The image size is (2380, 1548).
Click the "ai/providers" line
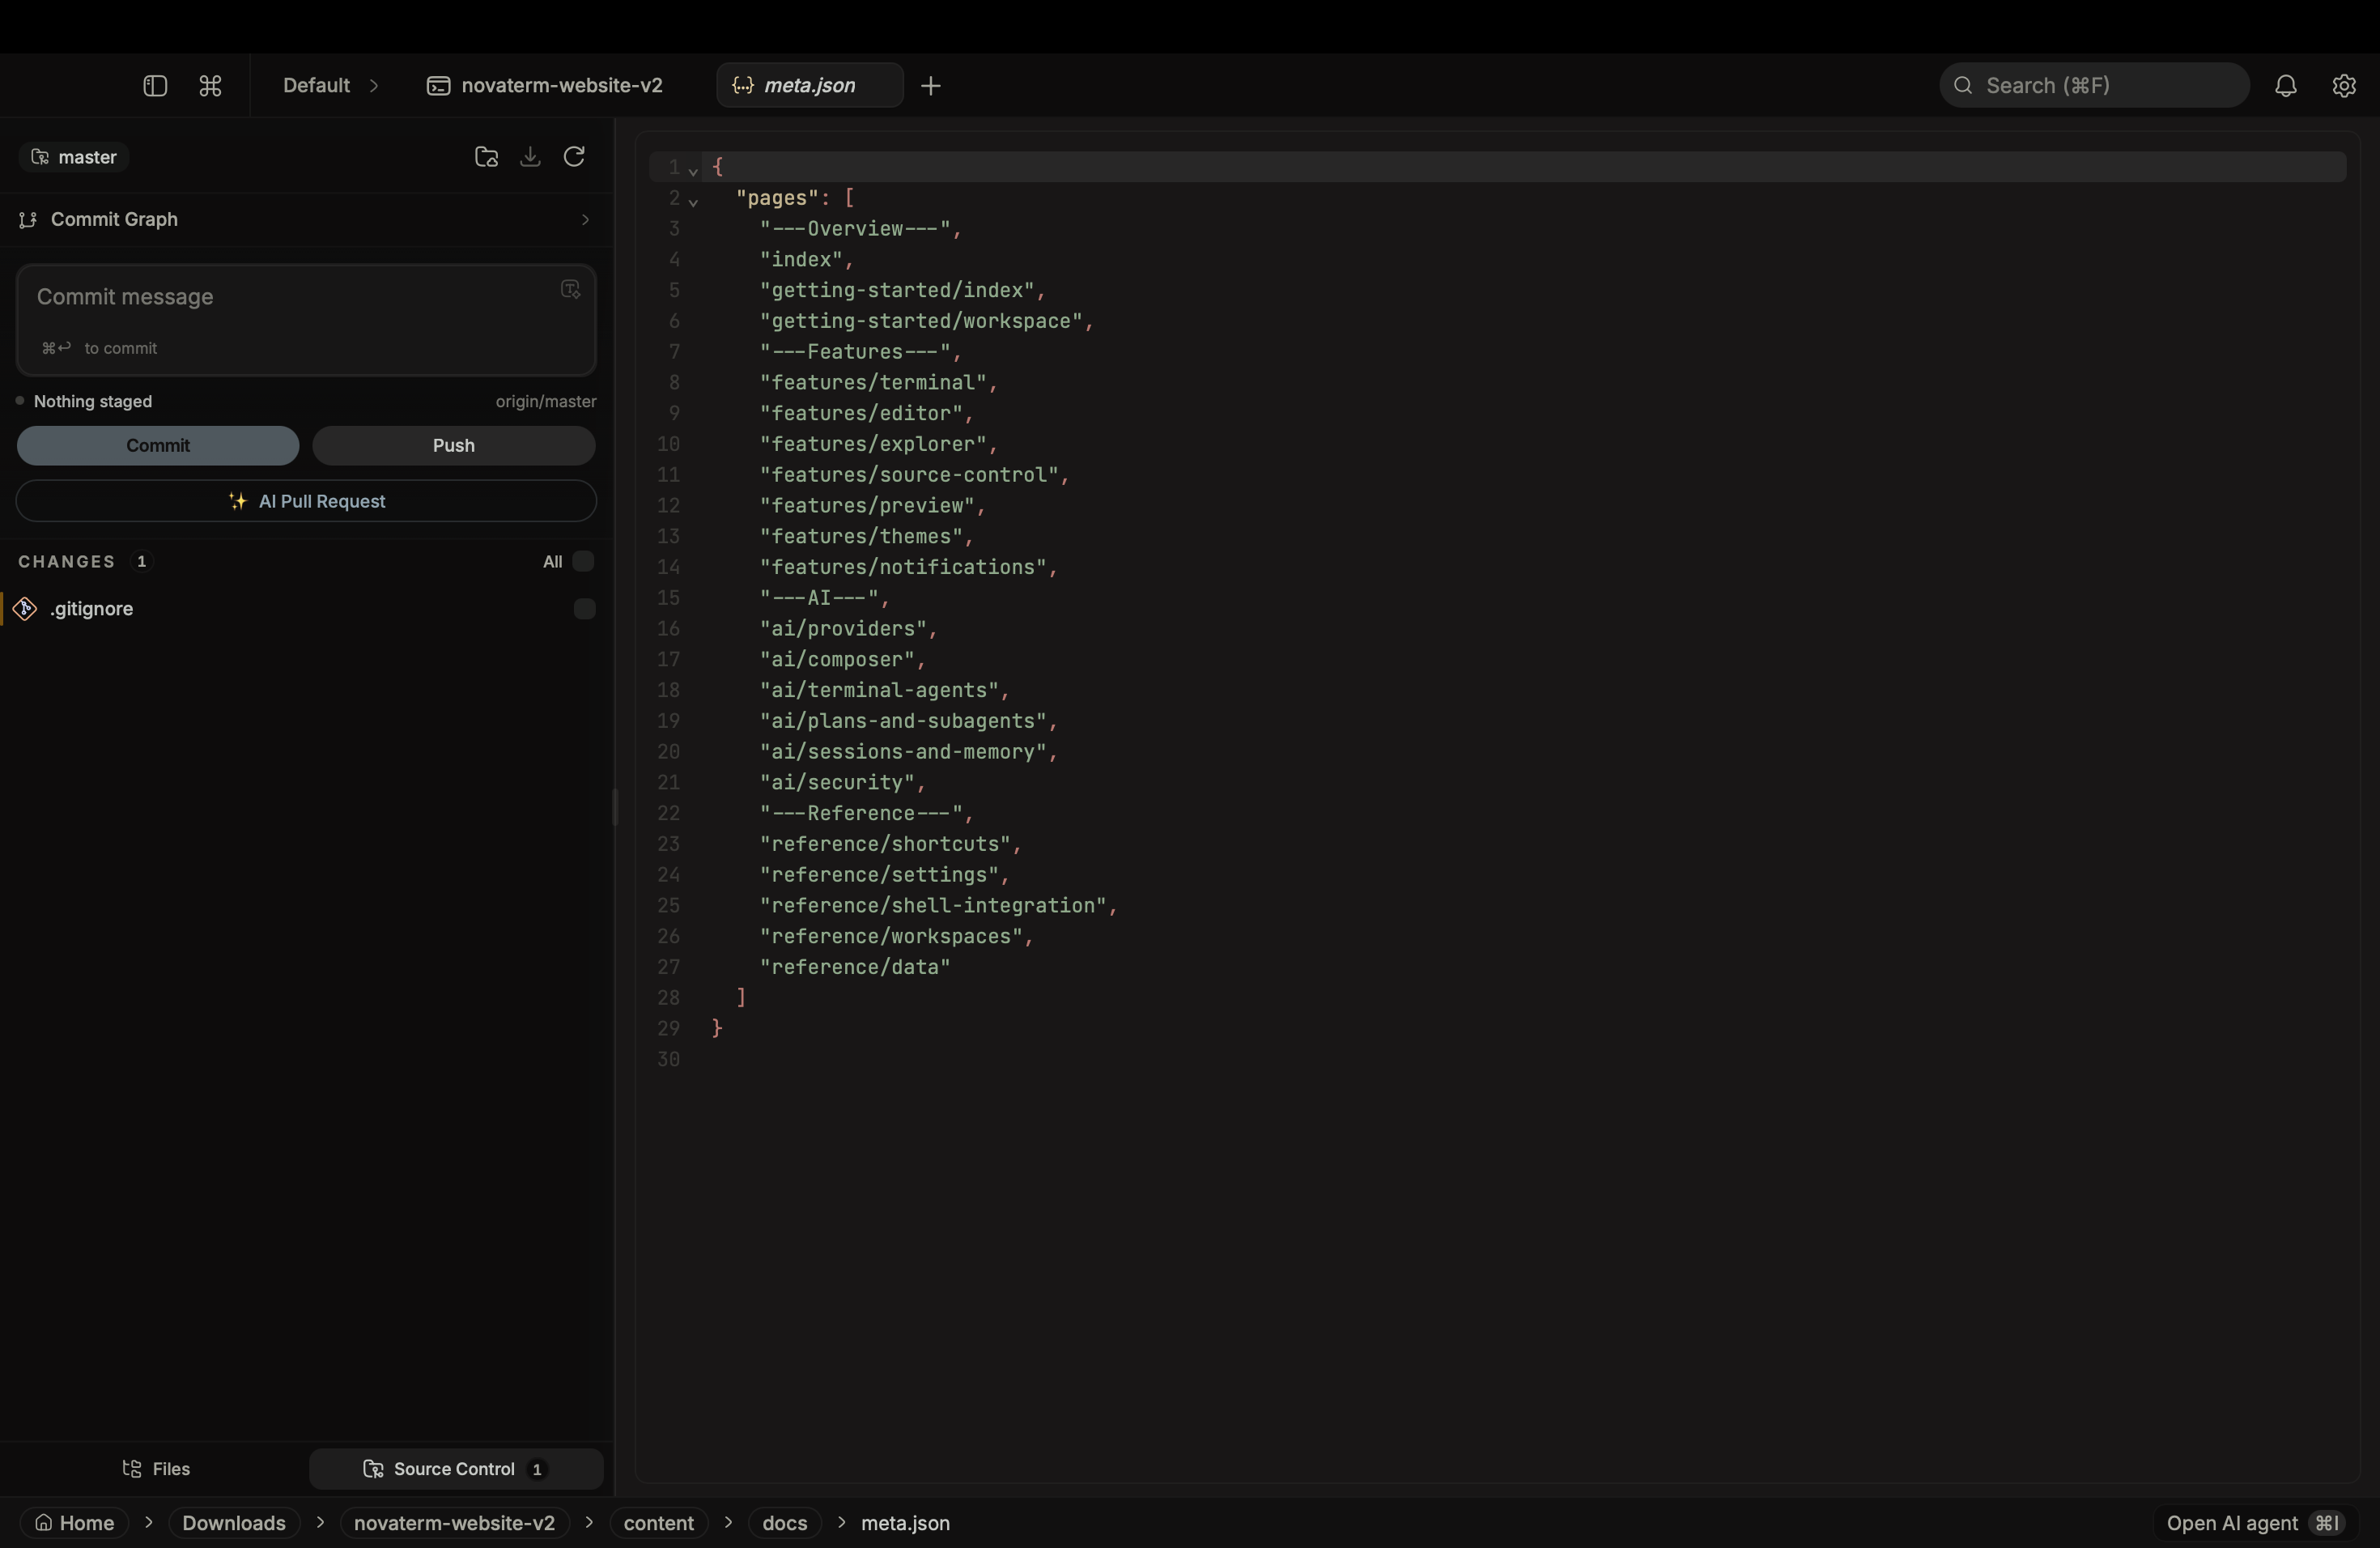848,629
